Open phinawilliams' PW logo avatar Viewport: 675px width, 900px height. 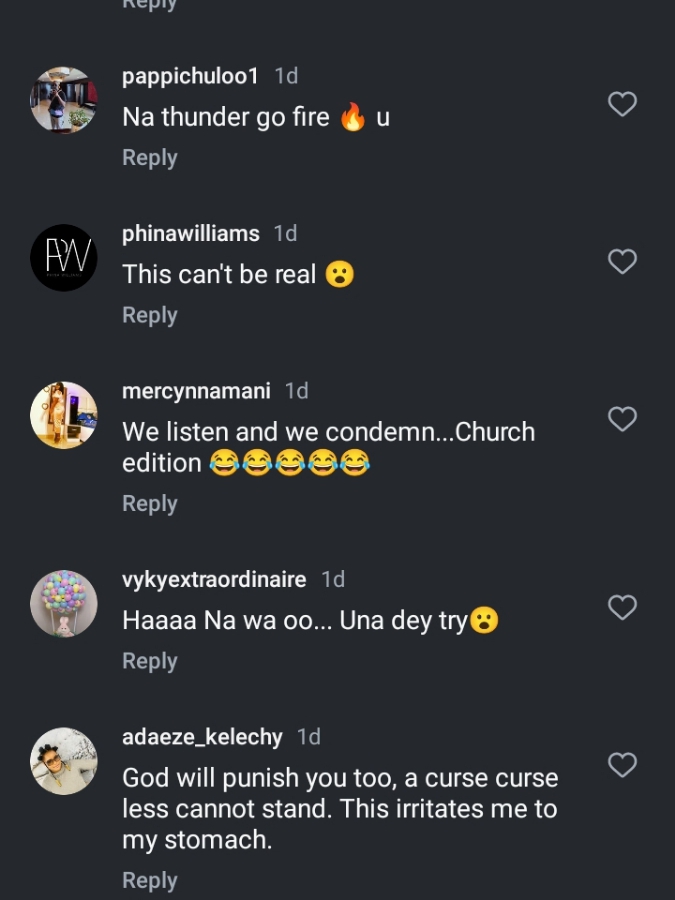(64, 258)
